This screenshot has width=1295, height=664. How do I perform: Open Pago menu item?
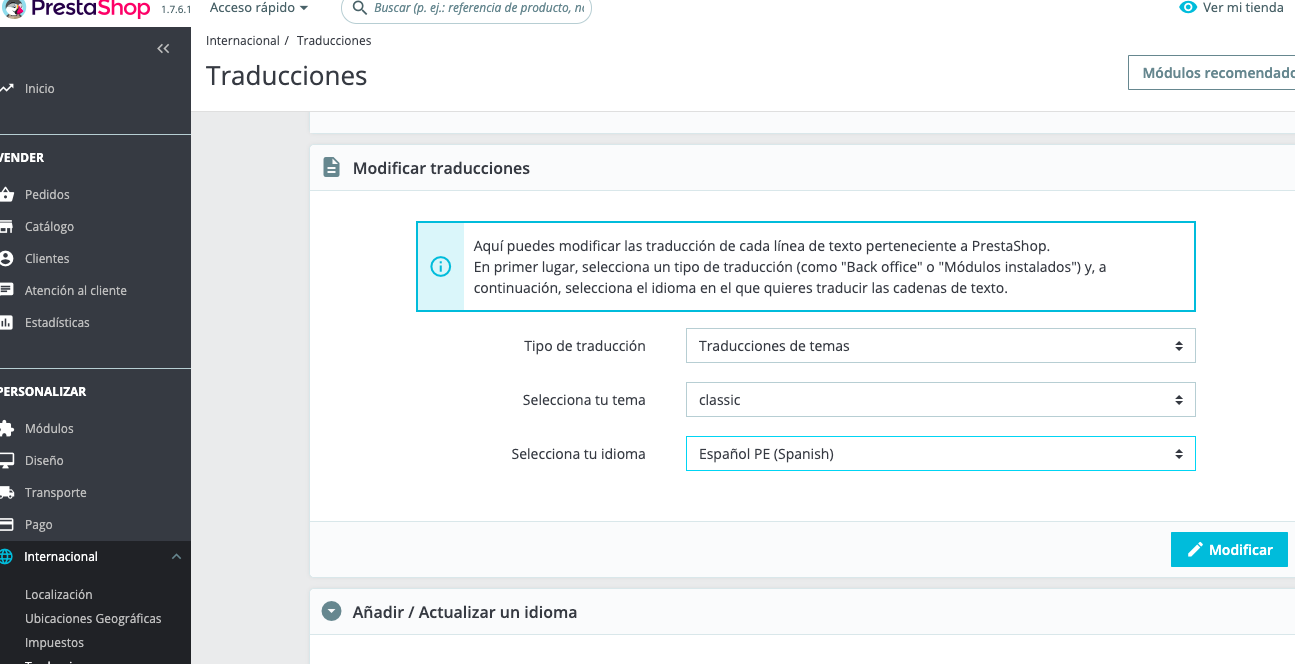pyautogui.click(x=39, y=525)
